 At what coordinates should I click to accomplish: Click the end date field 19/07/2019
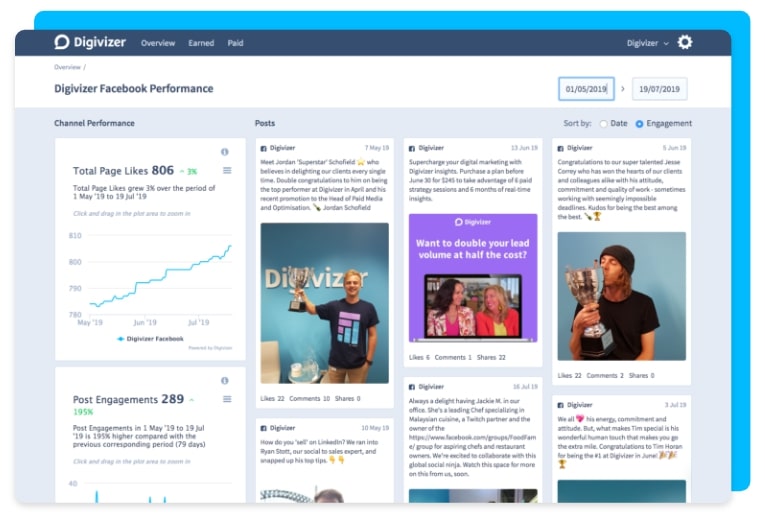coord(659,89)
